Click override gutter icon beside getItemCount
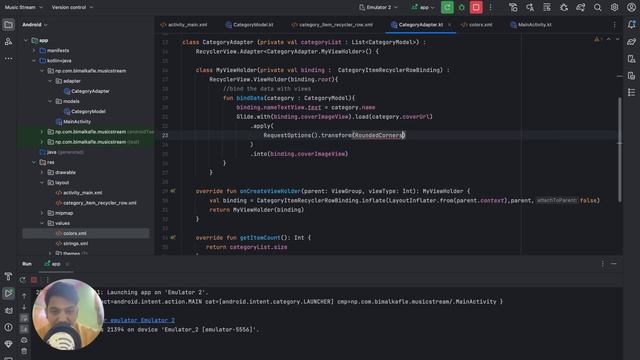Image resolution: width=640 pixels, height=360 pixels. coord(173,238)
